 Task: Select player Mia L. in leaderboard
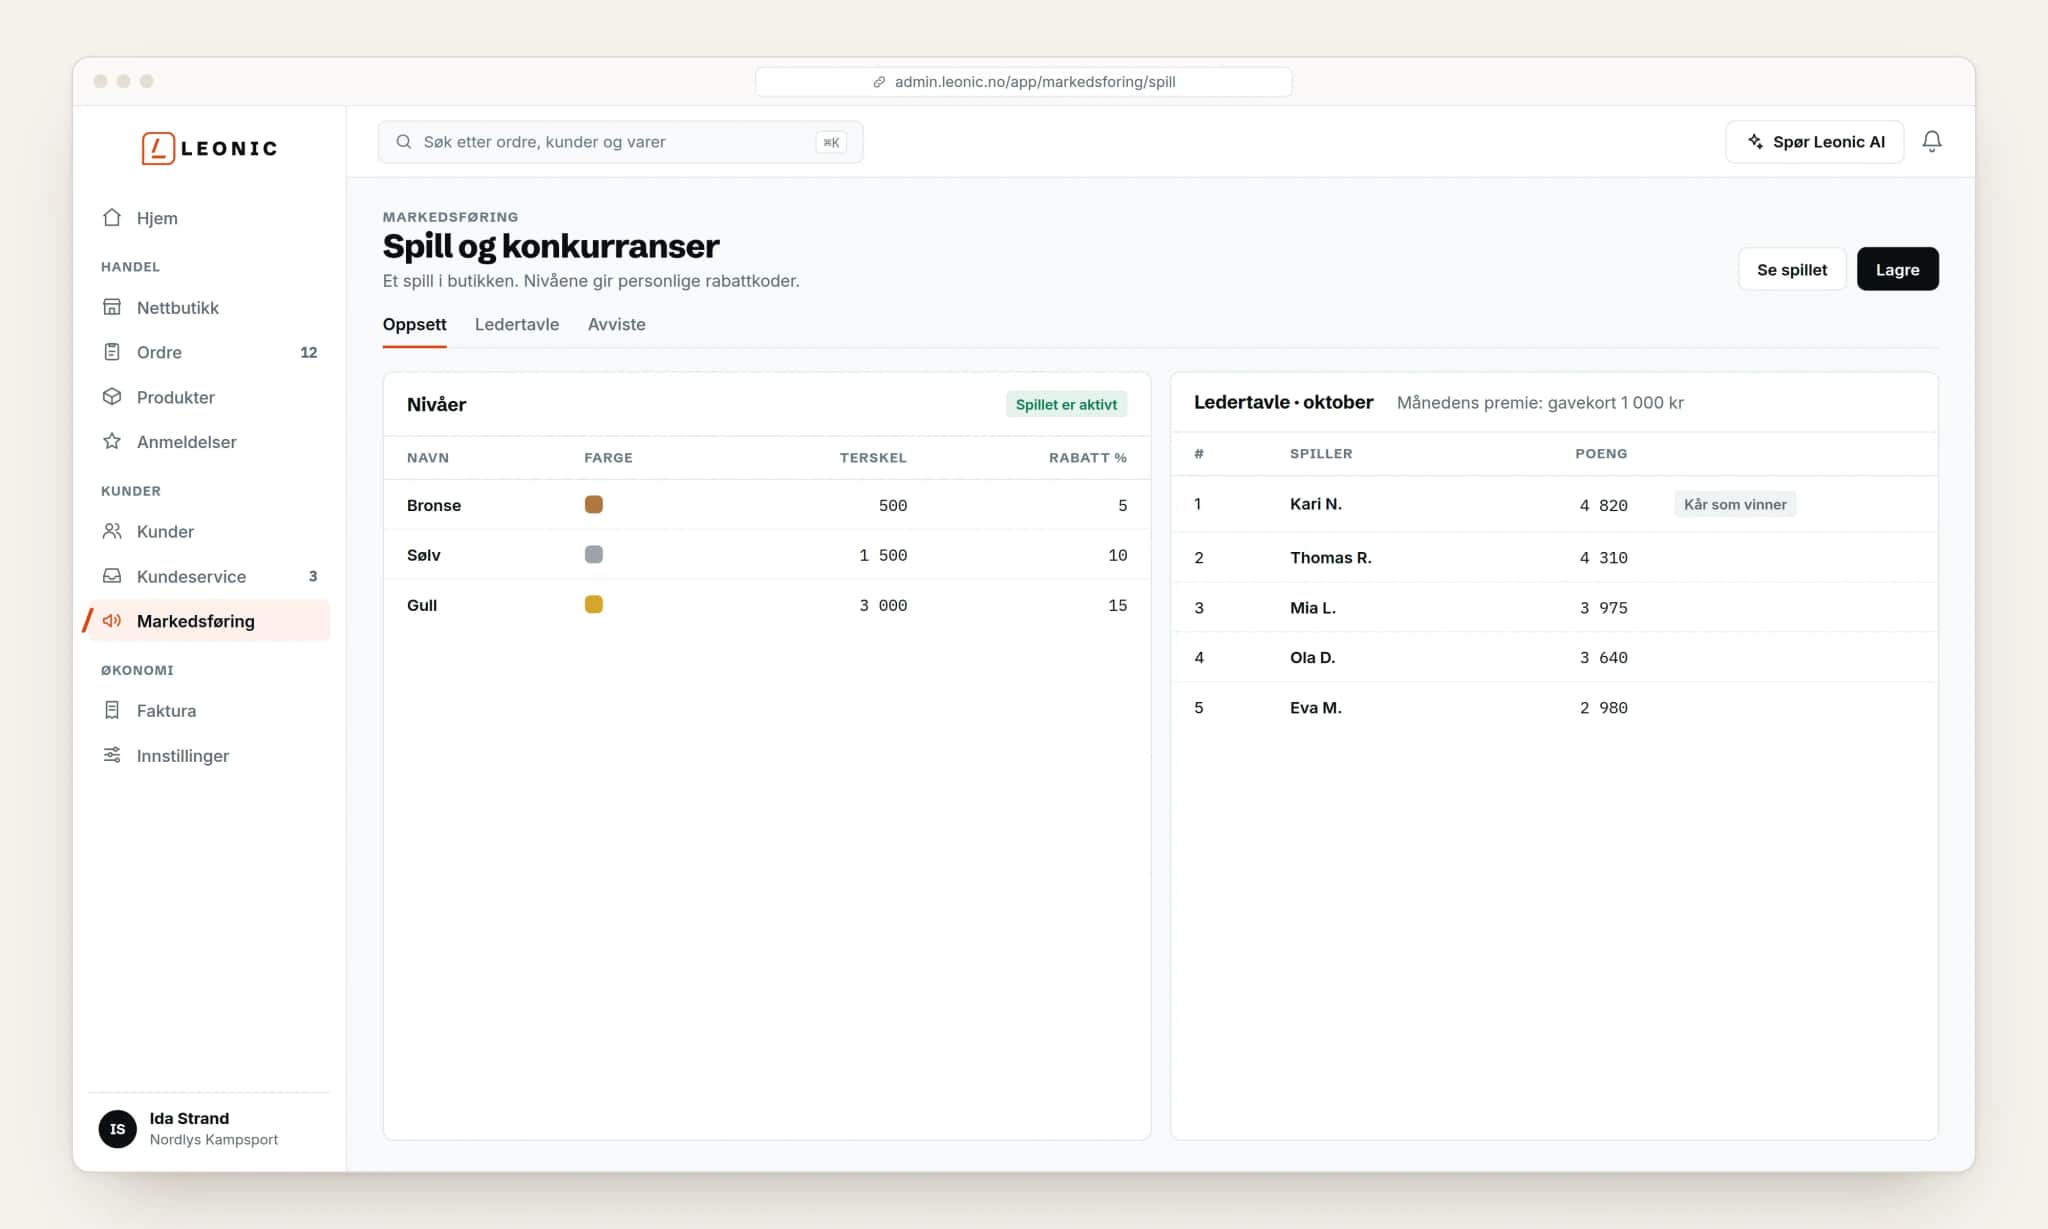pos(1313,607)
